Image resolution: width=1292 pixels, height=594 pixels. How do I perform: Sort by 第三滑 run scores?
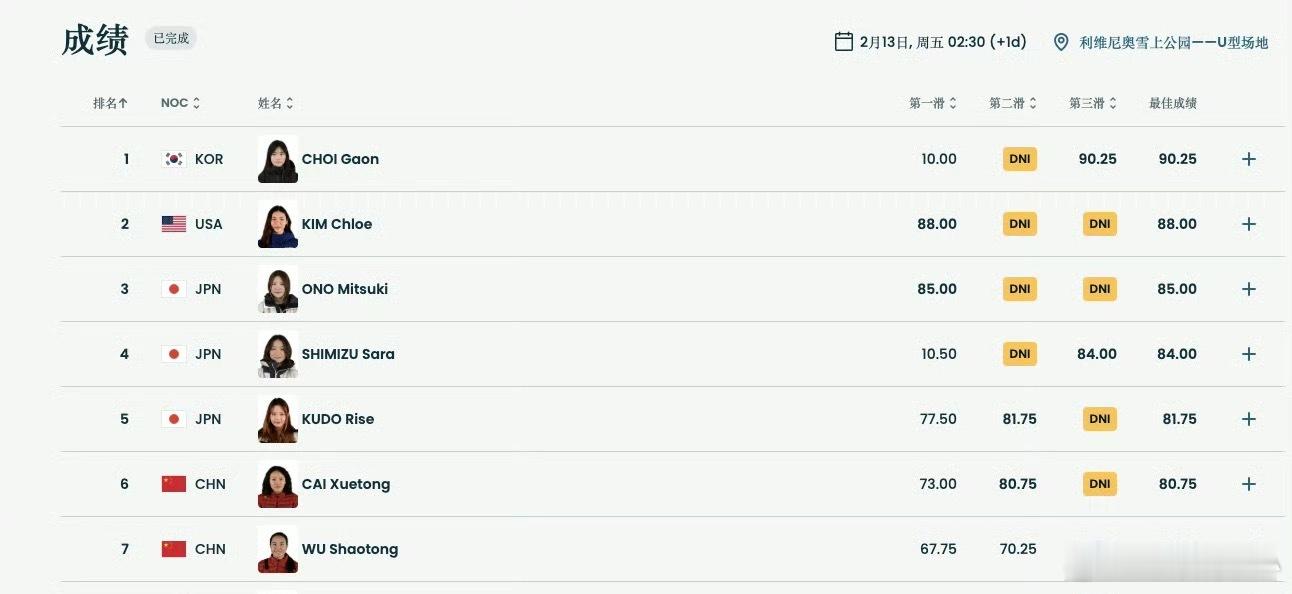pyautogui.click(x=1092, y=103)
